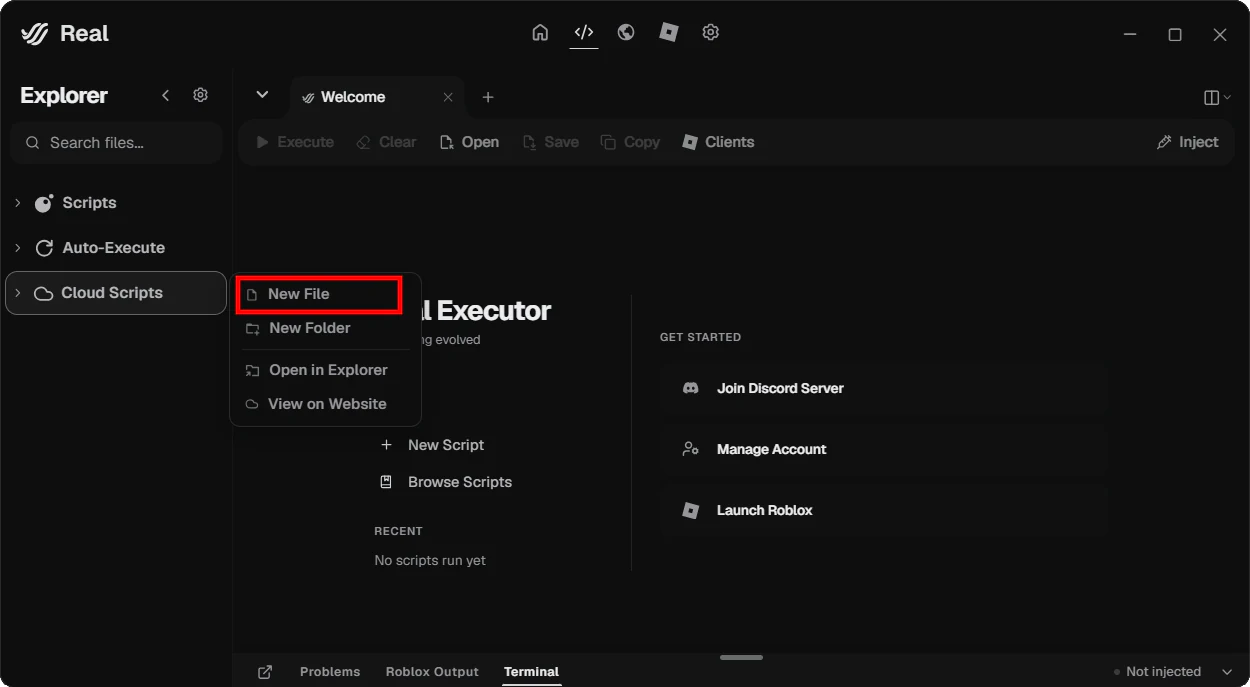Click "No scripts run yet" text
The image size is (1250, 687).
[x=430, y=560]
